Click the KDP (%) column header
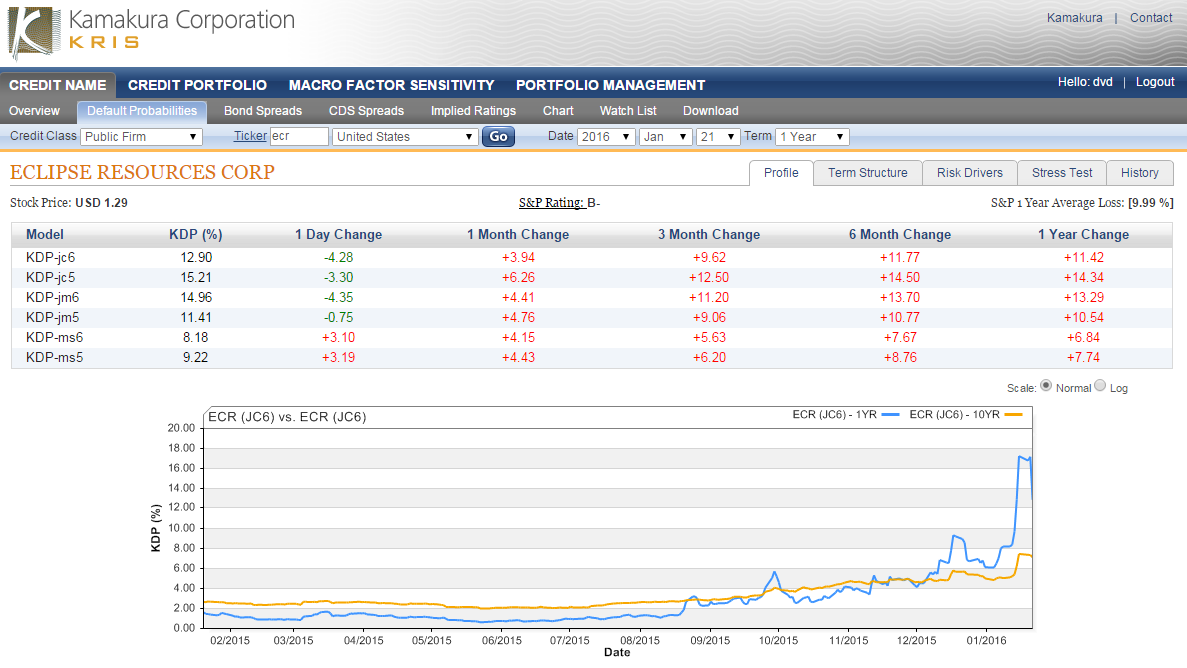 (195, 235)
